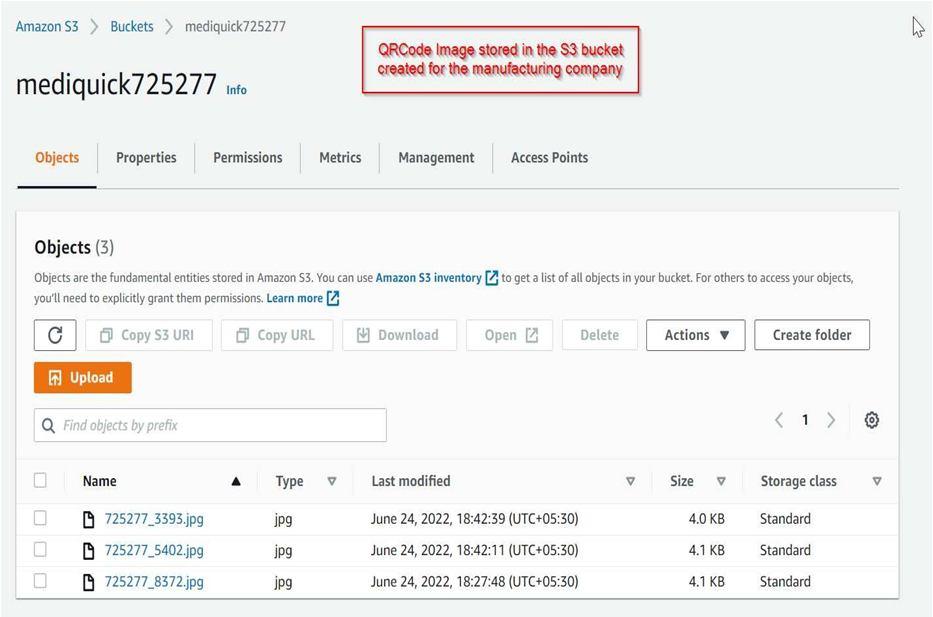Open the Actions dropdown menu
Image resolution: width=933 pixels, height=617 pixels.
[696, 335]
